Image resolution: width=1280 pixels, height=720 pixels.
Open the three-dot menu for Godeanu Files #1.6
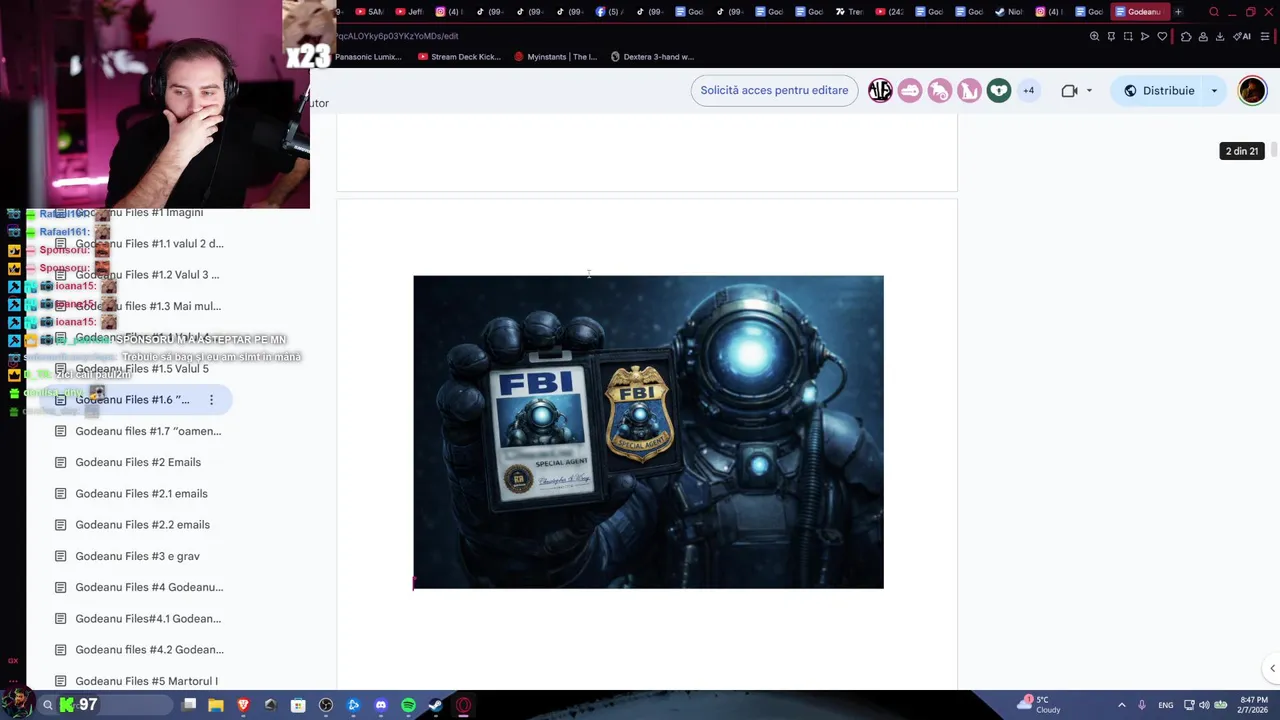click(x=211, y=400)
